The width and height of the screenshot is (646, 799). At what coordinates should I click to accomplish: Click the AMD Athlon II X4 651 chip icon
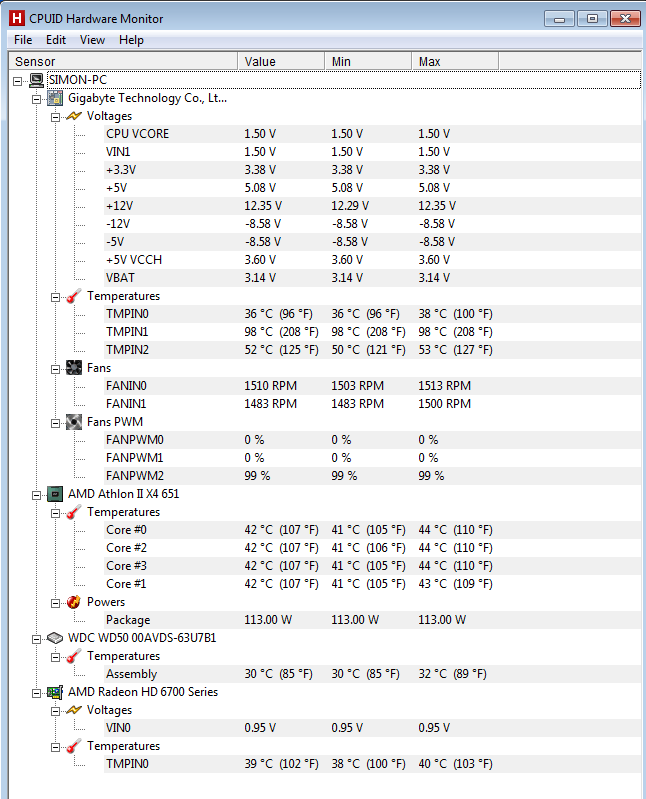pyautogui.click(x=55, y=494)
